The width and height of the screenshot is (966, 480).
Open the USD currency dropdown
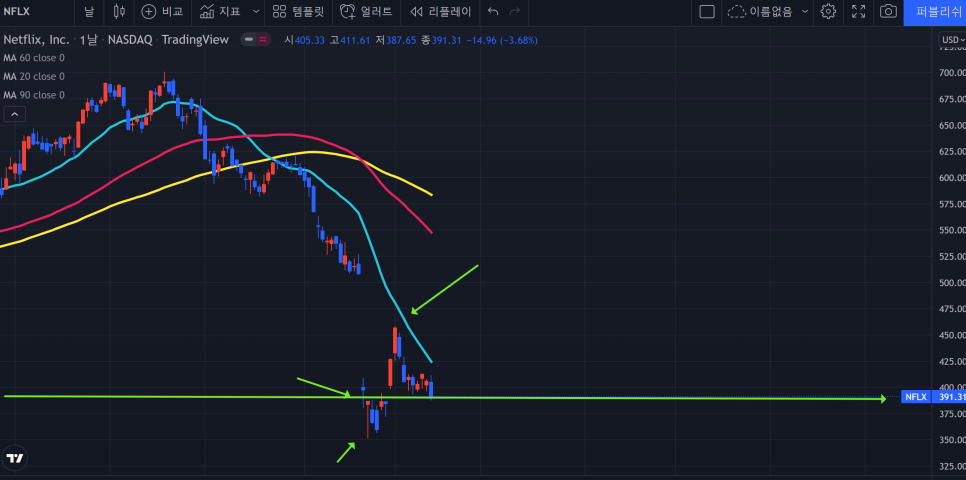coord(952,40)
